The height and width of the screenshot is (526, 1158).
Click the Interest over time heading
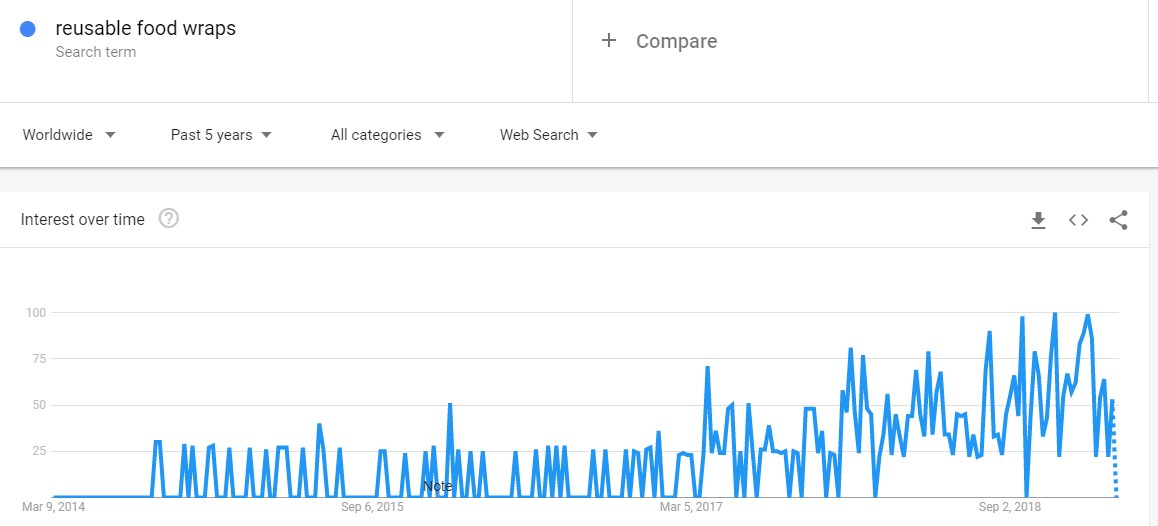83,219
